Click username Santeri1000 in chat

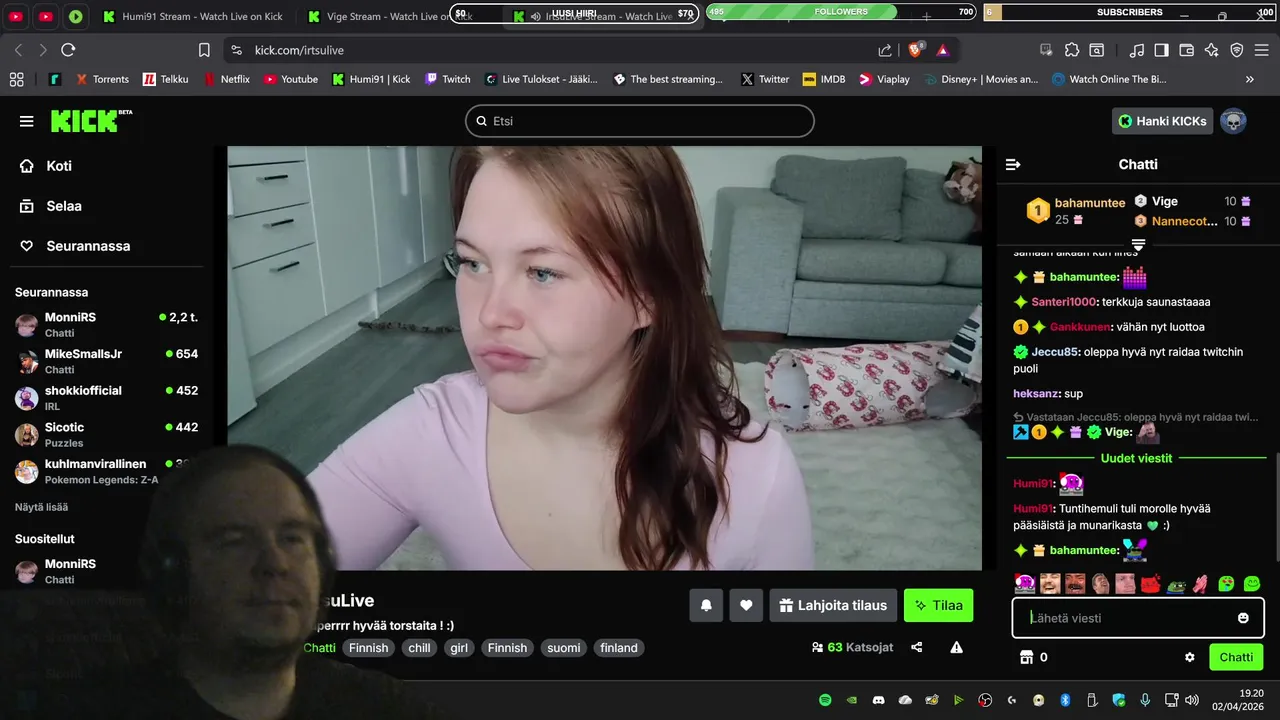(x=1064, y=302)
